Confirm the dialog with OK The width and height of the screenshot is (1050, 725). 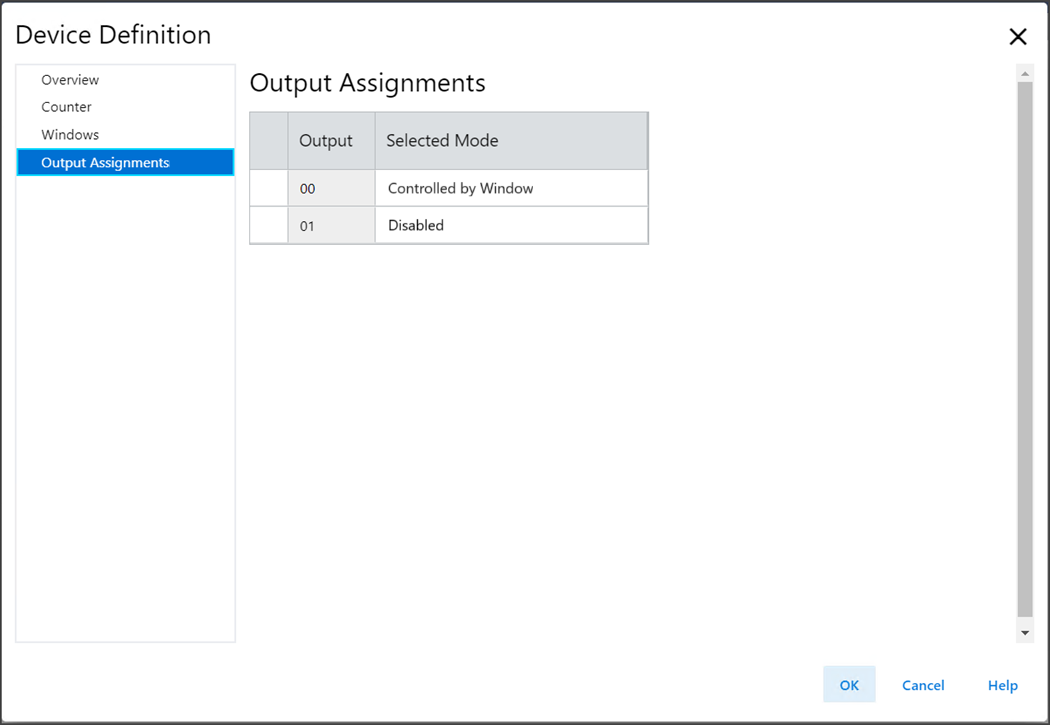pos(849,685)
